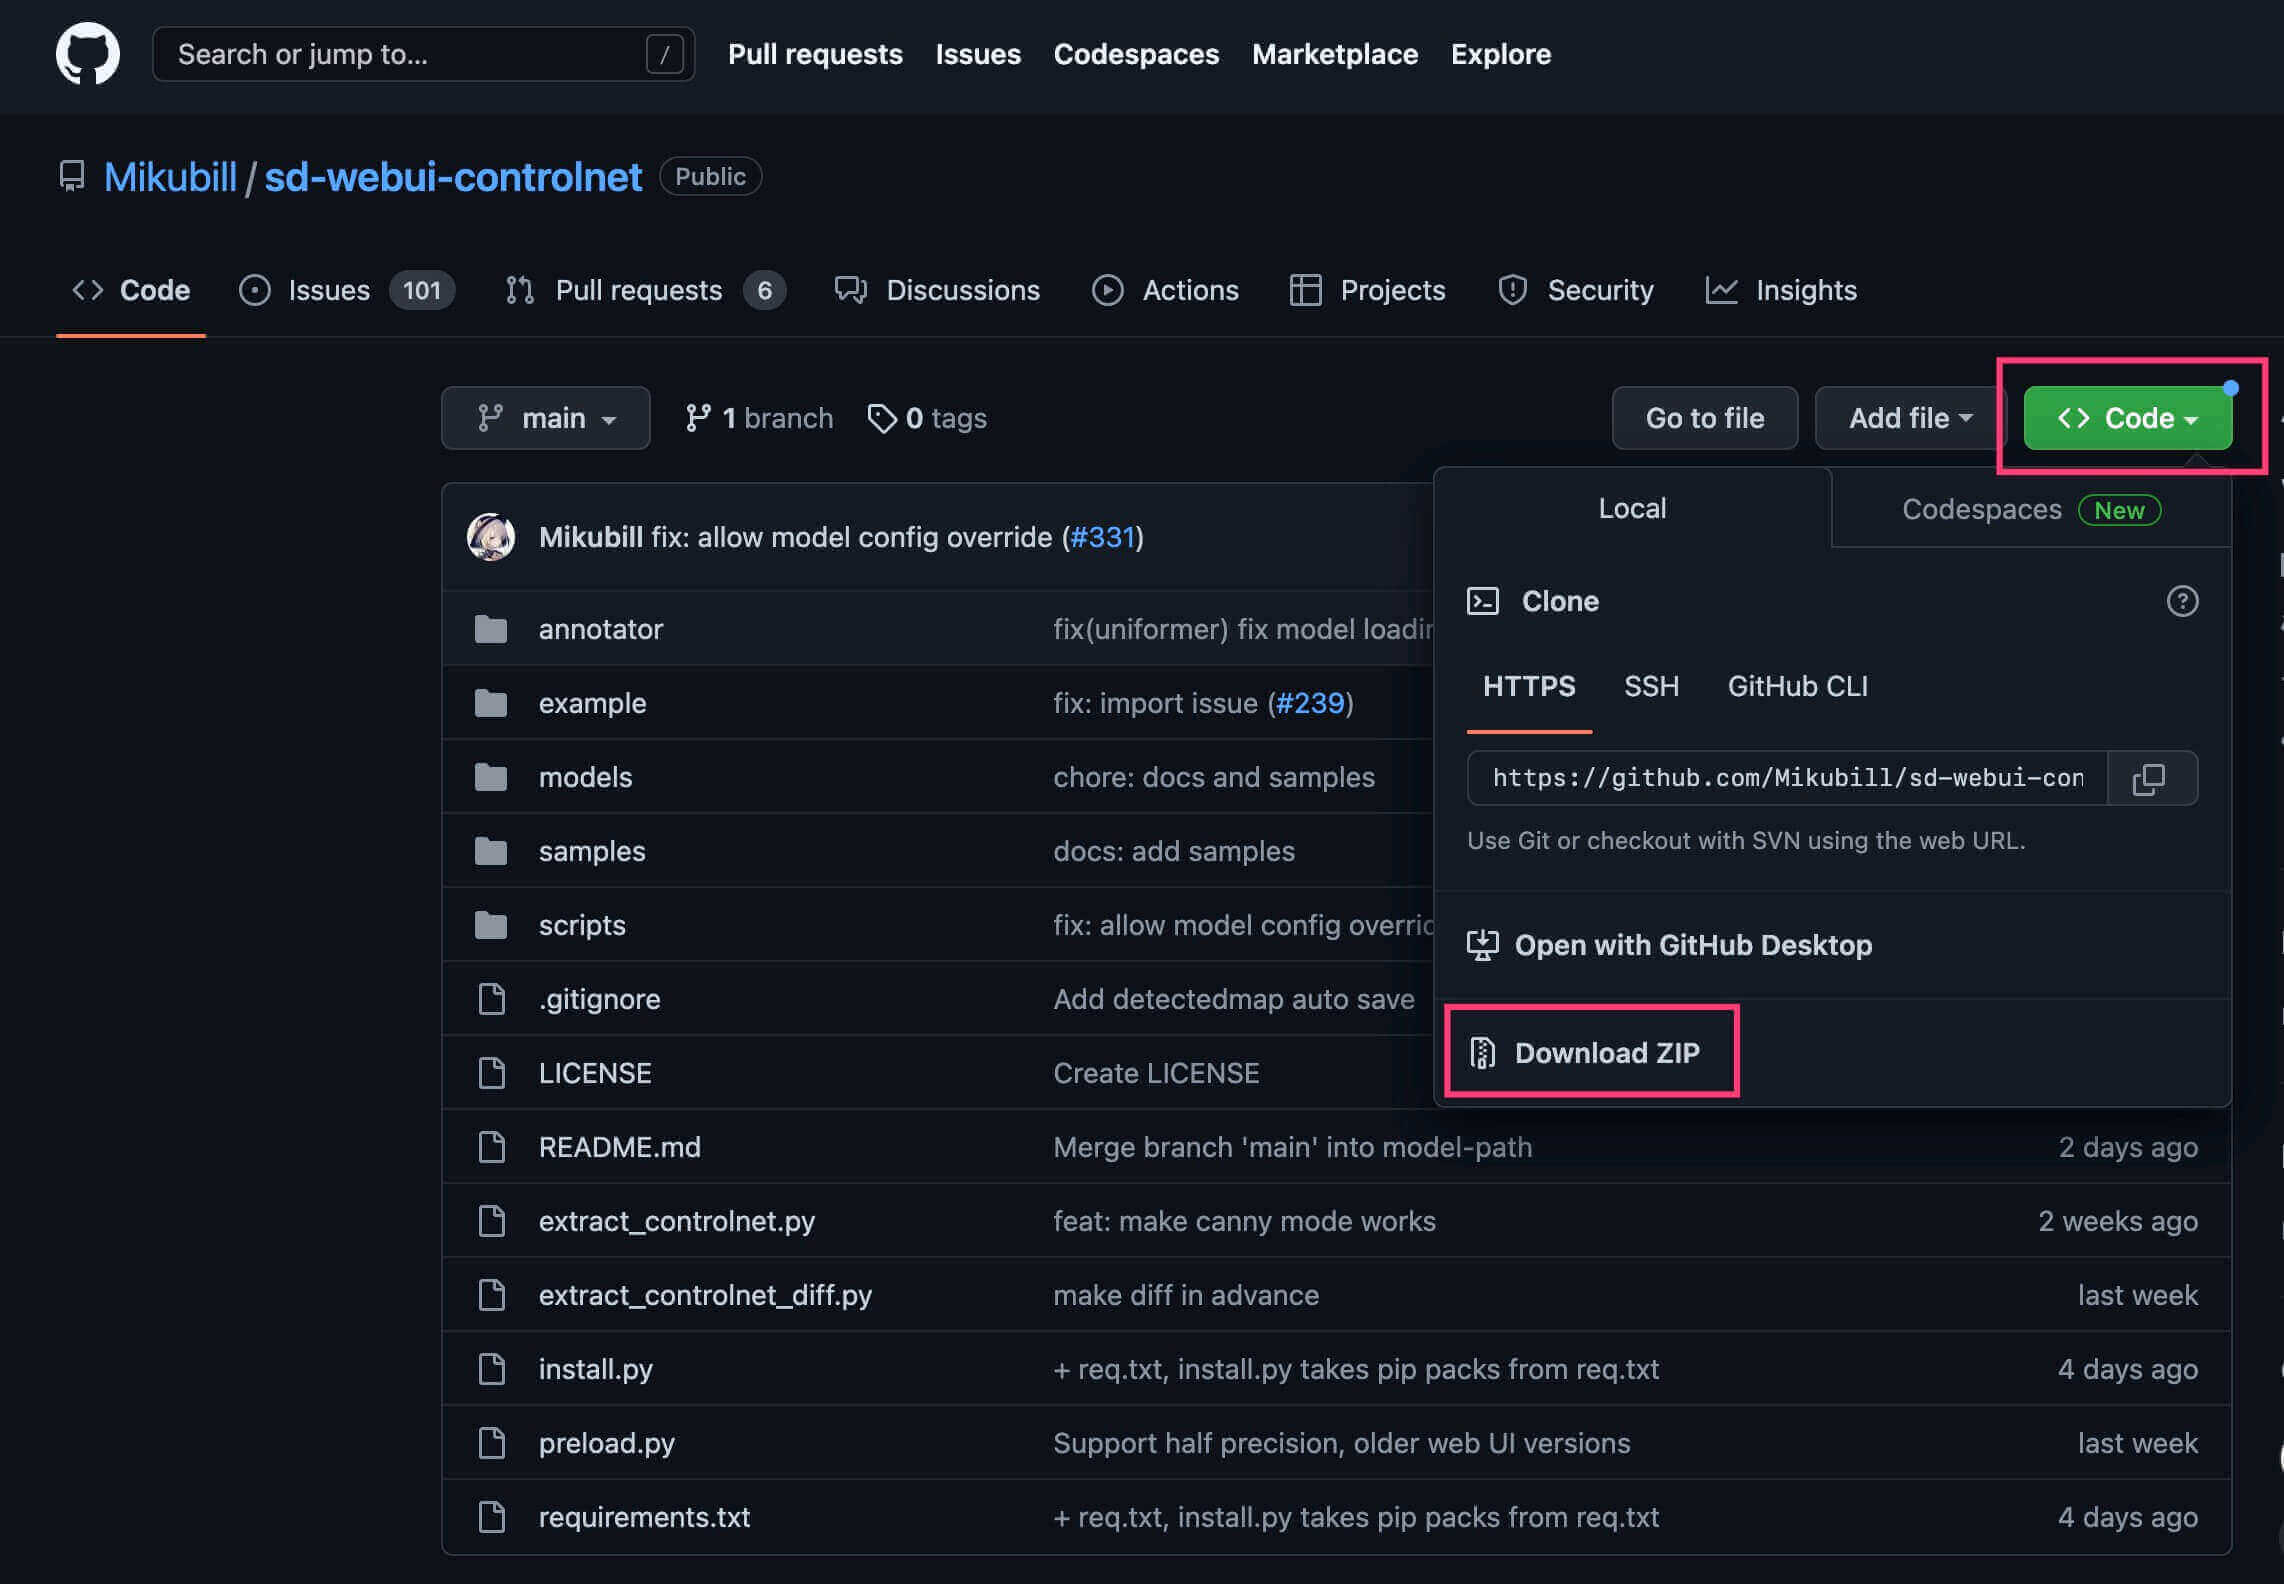The width and height of the screenshot is (2284, 1584).
Task: Select the SSH clone option
Action: click(x=1651, y=686)
